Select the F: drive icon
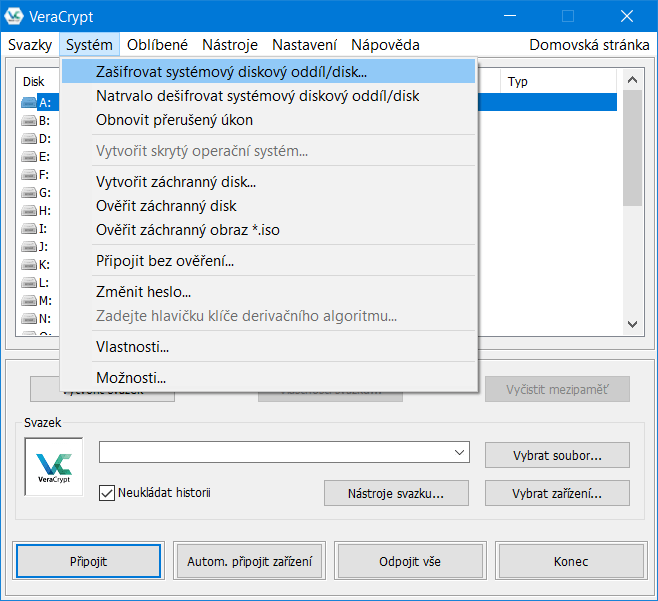 coord(29,175)
